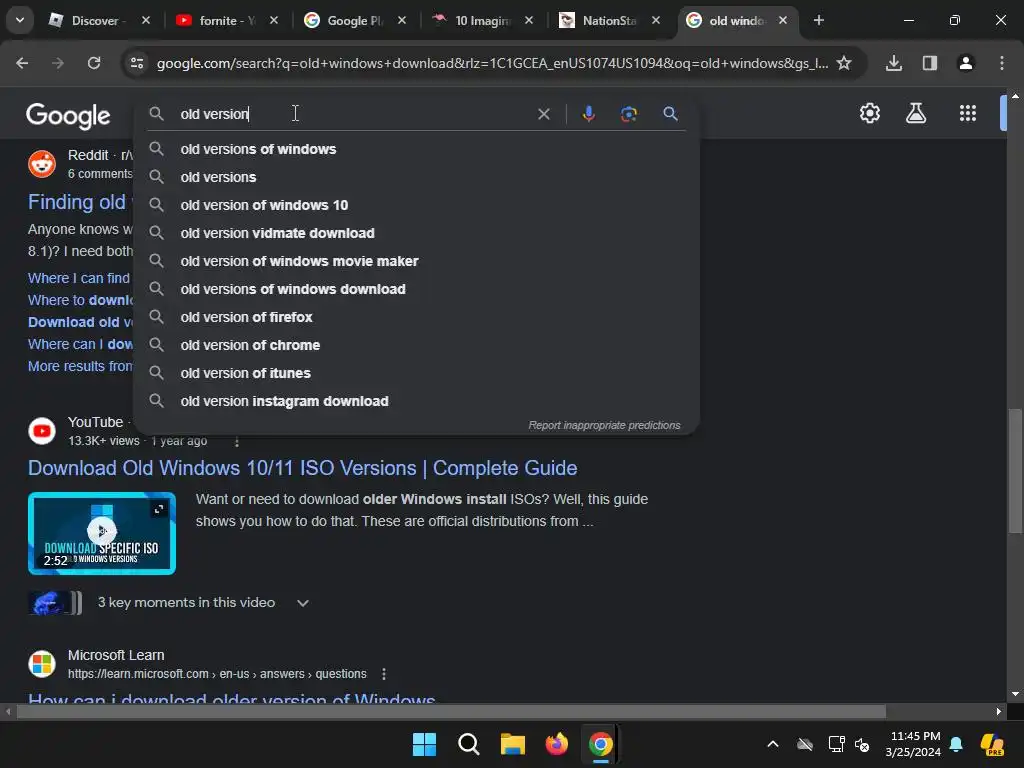Open the notification bell in system tray
The height and width of the screenshot is (768, 1024).
[956, 744]
